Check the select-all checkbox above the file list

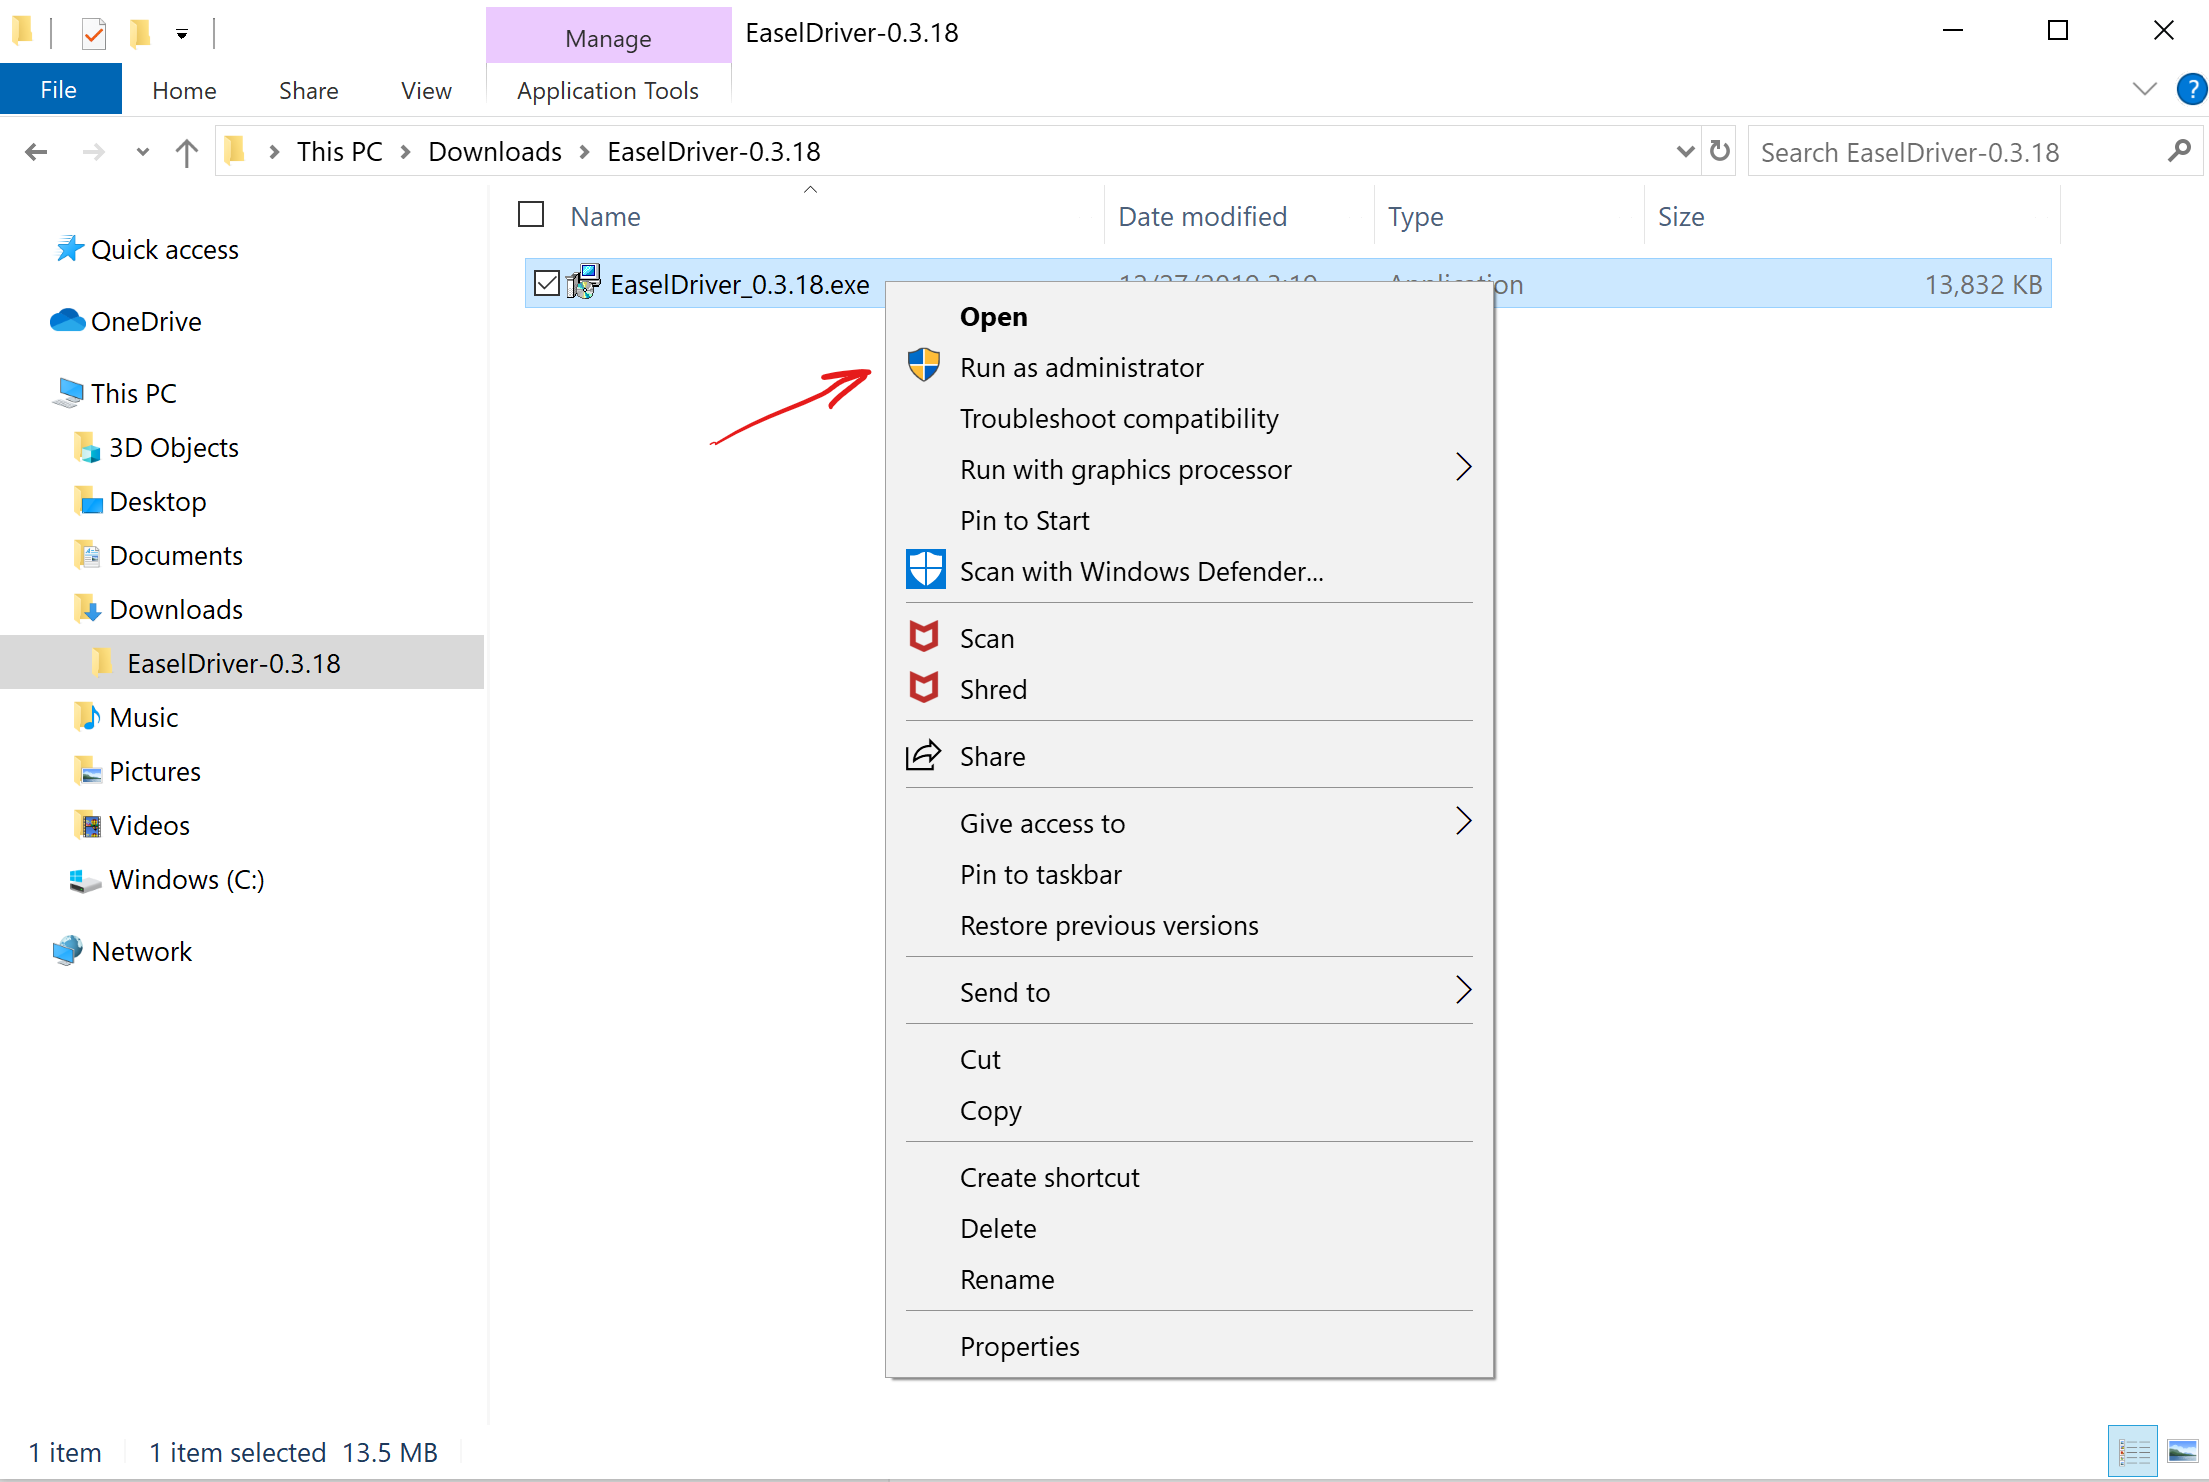point(531,214)
